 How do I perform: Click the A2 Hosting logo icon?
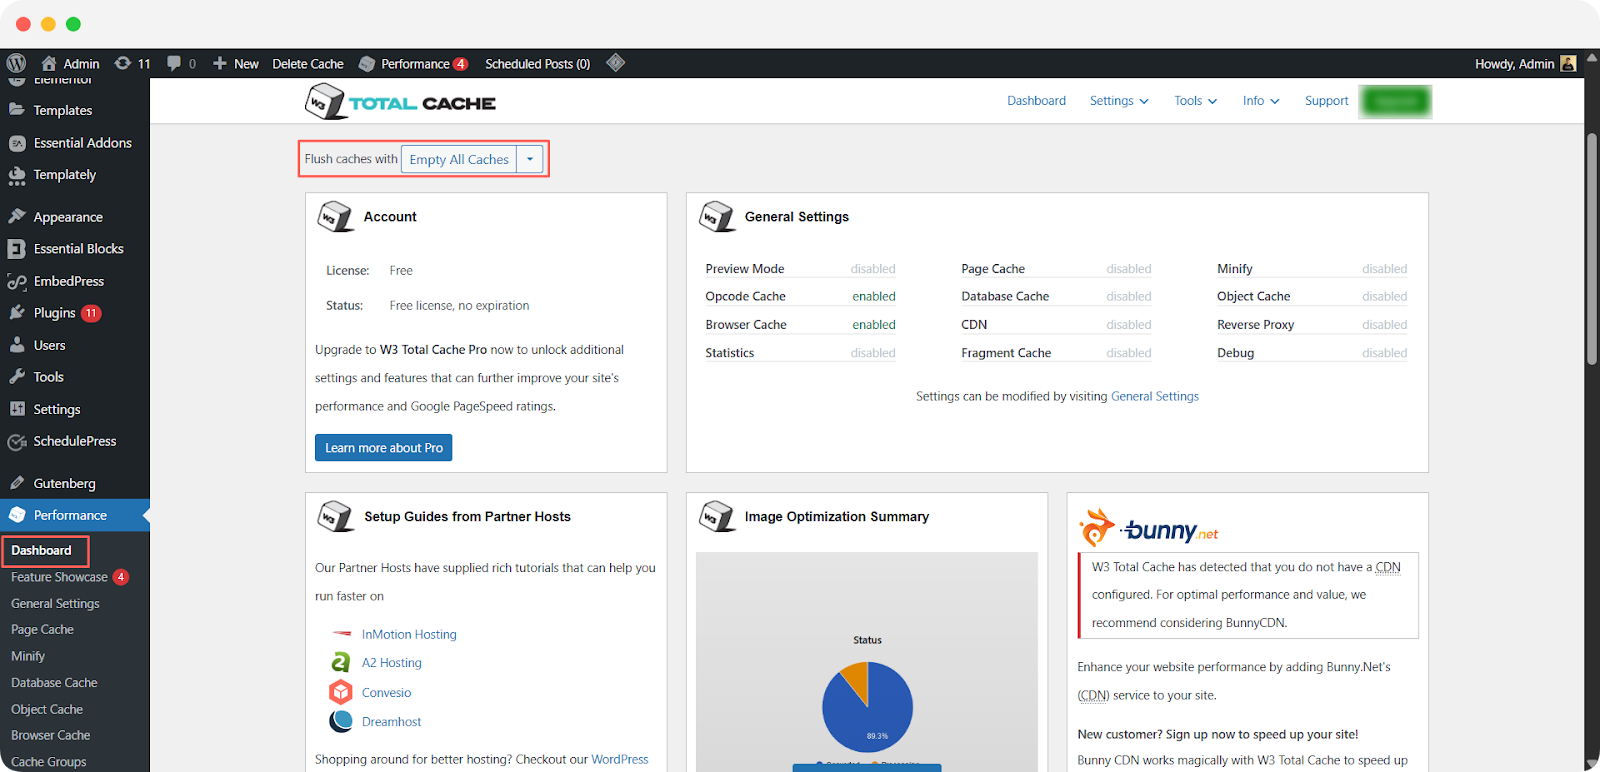point(341,662)
